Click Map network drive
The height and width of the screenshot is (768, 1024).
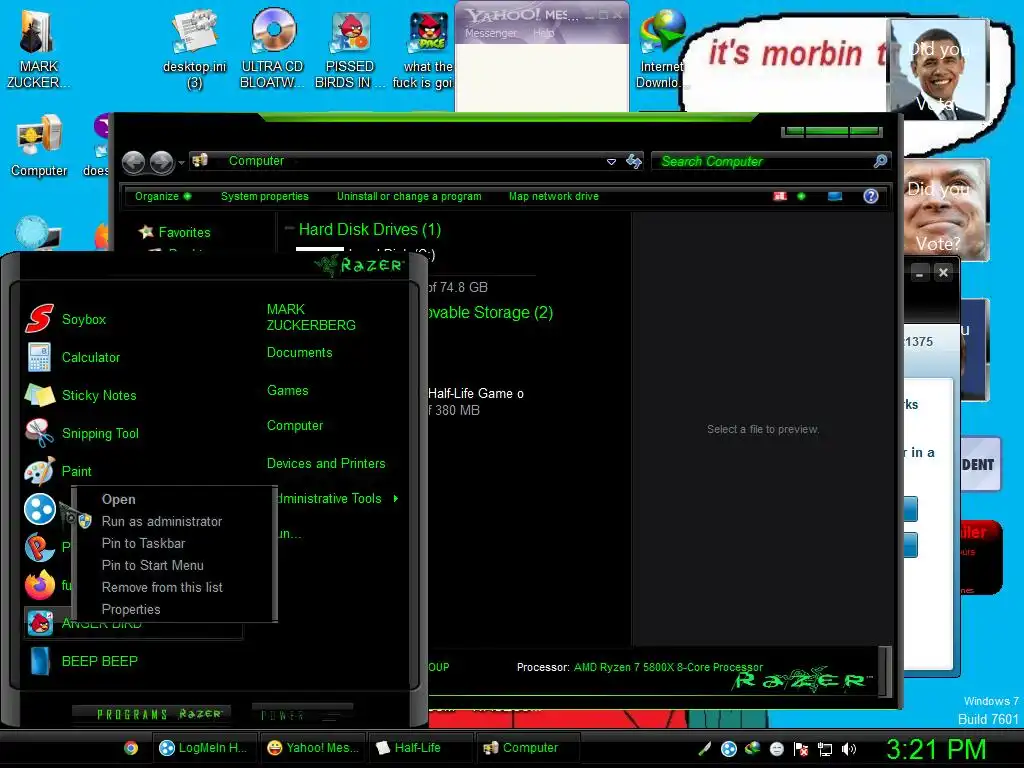[553, 196]
